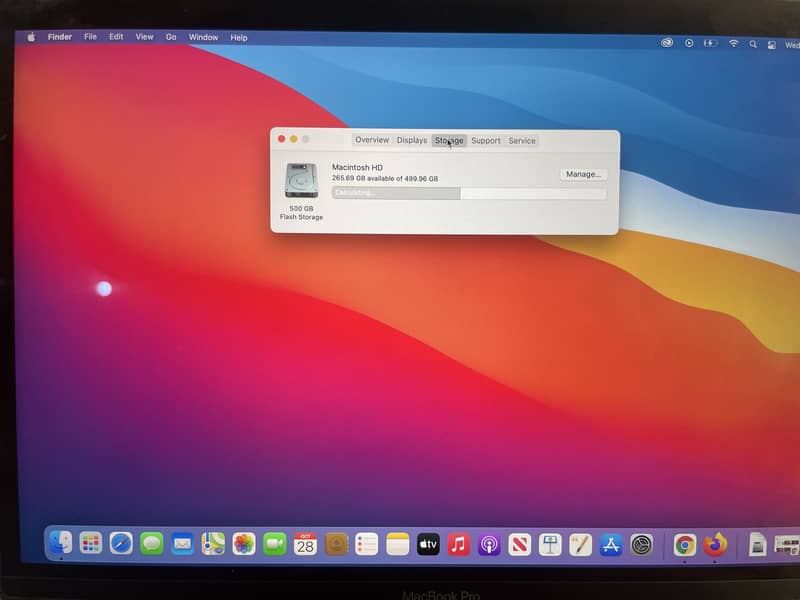Open the Go menu
Image resolution: width=800 pixels, height=600 pixels.
pyautogui.click(x=171, y=37)
